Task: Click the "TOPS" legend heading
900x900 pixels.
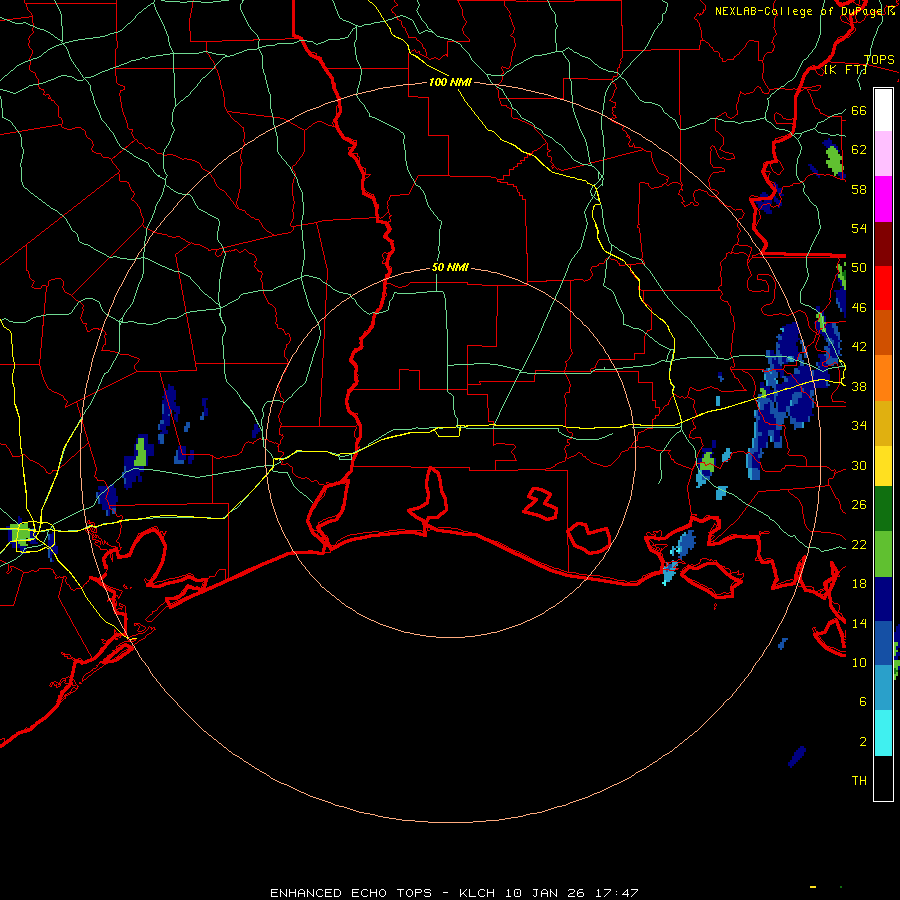Action: [x=879, y=60]
